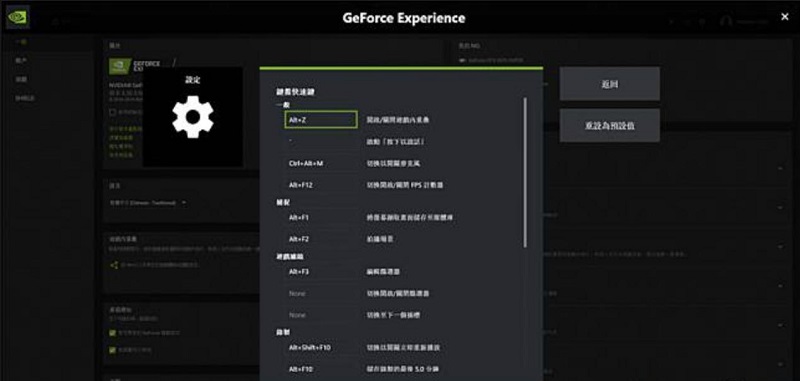800x381 pixels.
Task: Click the 重設為預設值 reset button
Action: [610, 125]
